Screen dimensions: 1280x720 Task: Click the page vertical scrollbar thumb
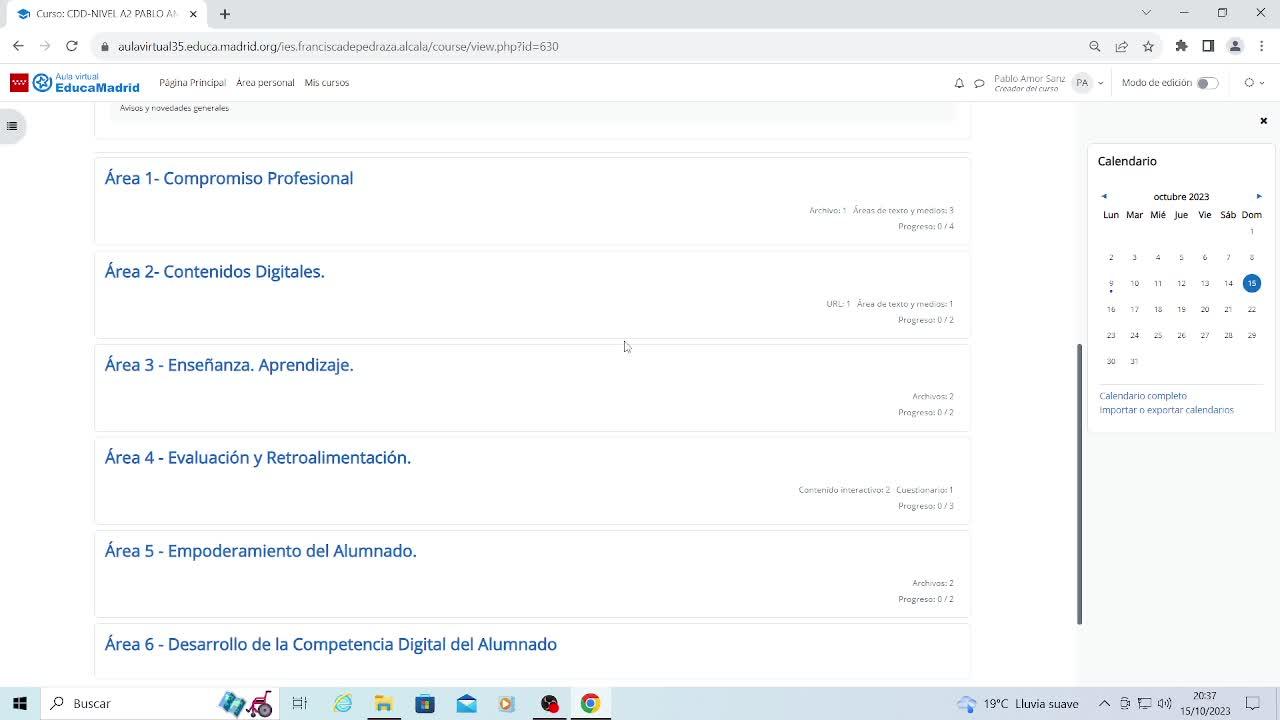pyautogui.click(x=1079, y=484)
